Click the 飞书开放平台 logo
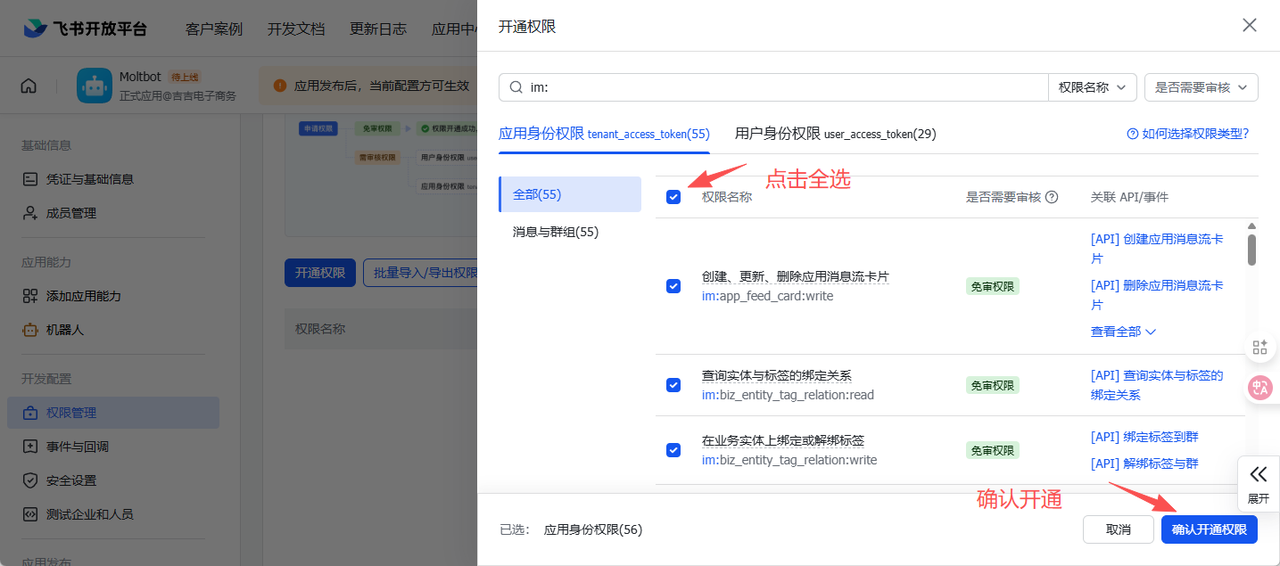This screenshot has width=1280, height=566. click(x=85, y=28)
